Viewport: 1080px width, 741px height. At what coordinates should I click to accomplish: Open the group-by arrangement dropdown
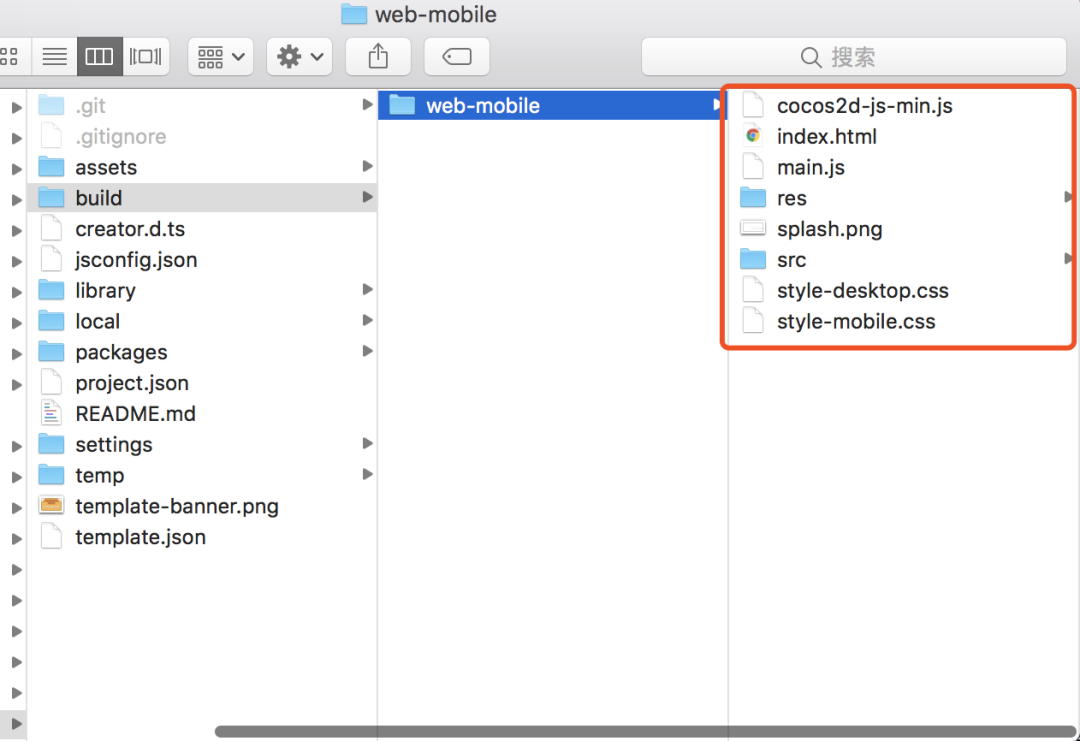[220, 56]
